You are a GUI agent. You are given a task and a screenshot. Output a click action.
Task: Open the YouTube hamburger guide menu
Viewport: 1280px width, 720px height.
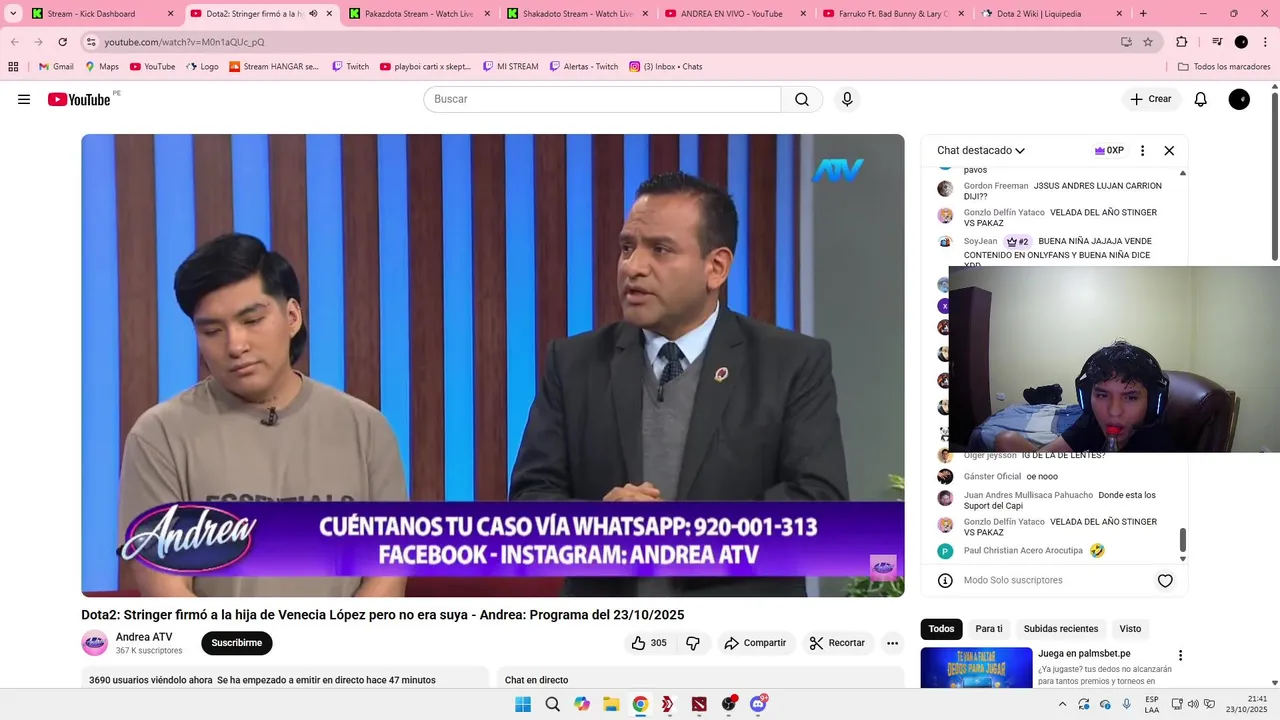[24, 99]
